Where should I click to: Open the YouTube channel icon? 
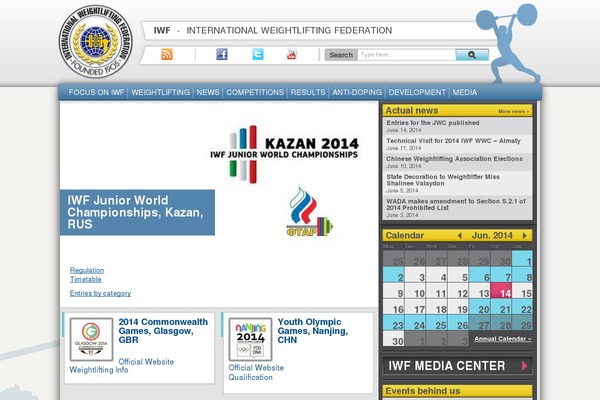[x=292, y=54]
